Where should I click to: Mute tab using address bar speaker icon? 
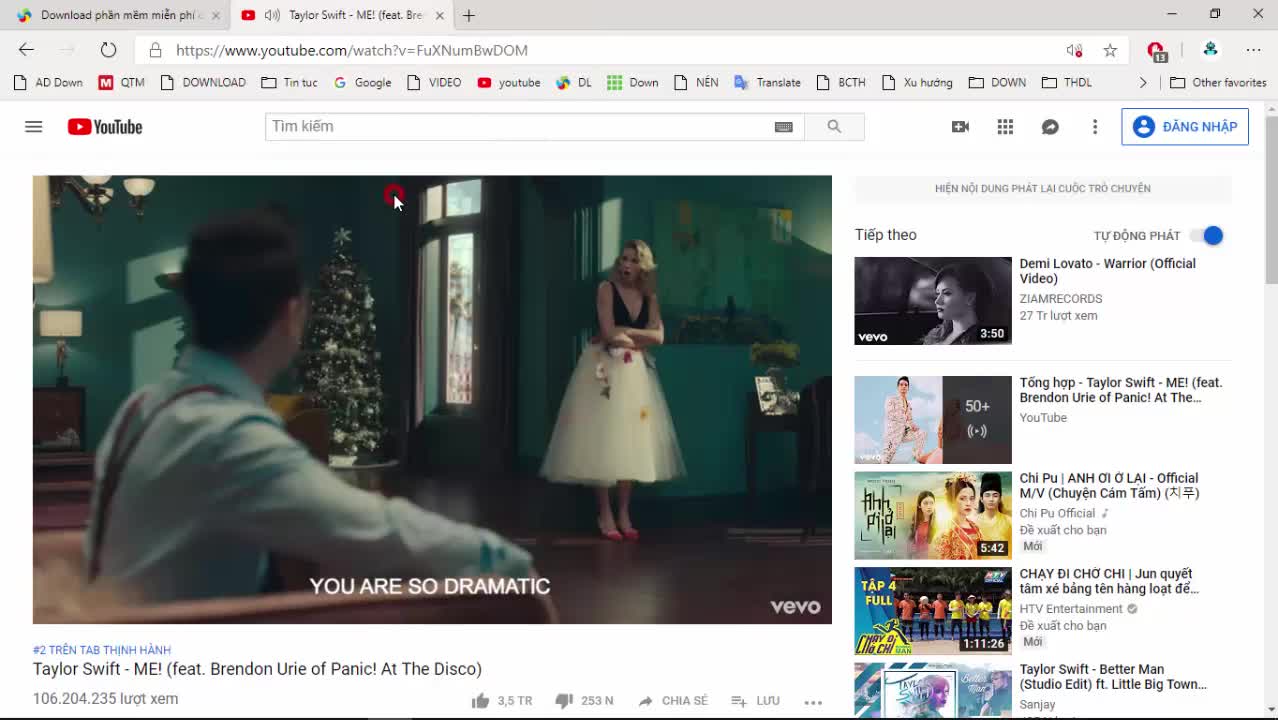[x=1074, y=50]
